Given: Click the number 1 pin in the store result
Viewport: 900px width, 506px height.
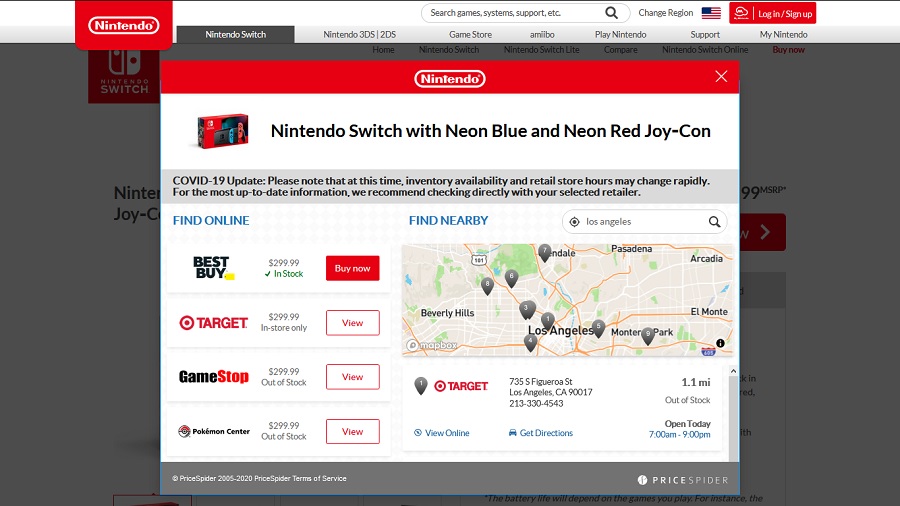Looking at the screenshot, I should point(421,386).
